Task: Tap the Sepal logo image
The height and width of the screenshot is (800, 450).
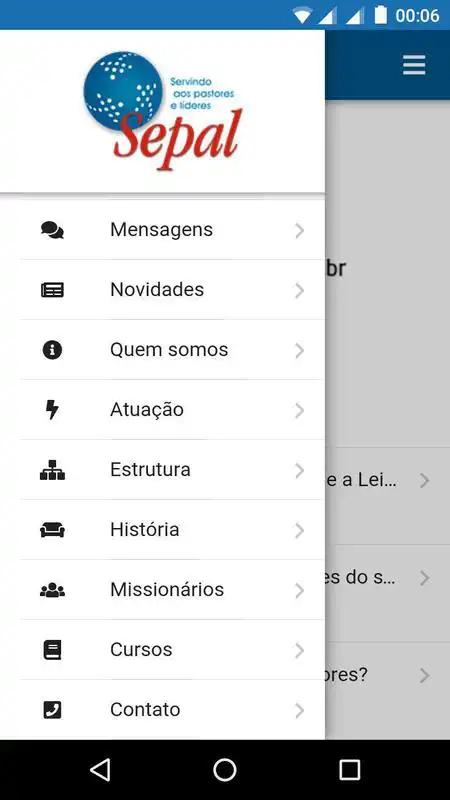Action: click(x=163, y=111)
